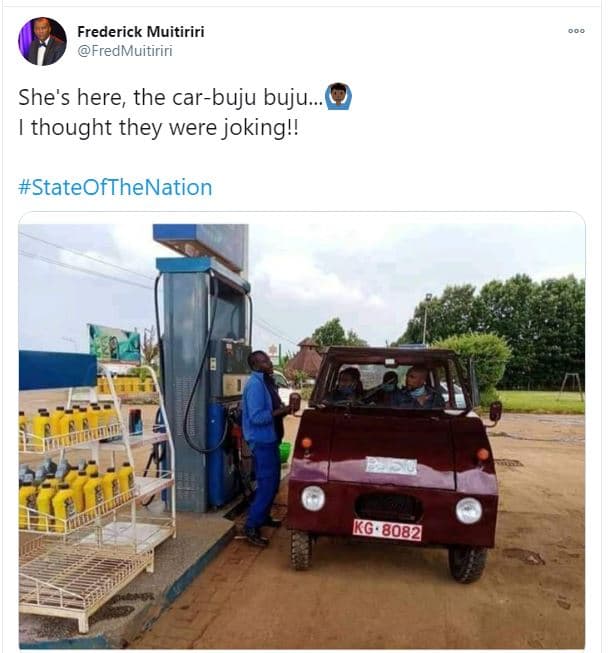614x653 pixels.
Task: Click the "I thought they were joking!!" line
Action: [159, 128]
